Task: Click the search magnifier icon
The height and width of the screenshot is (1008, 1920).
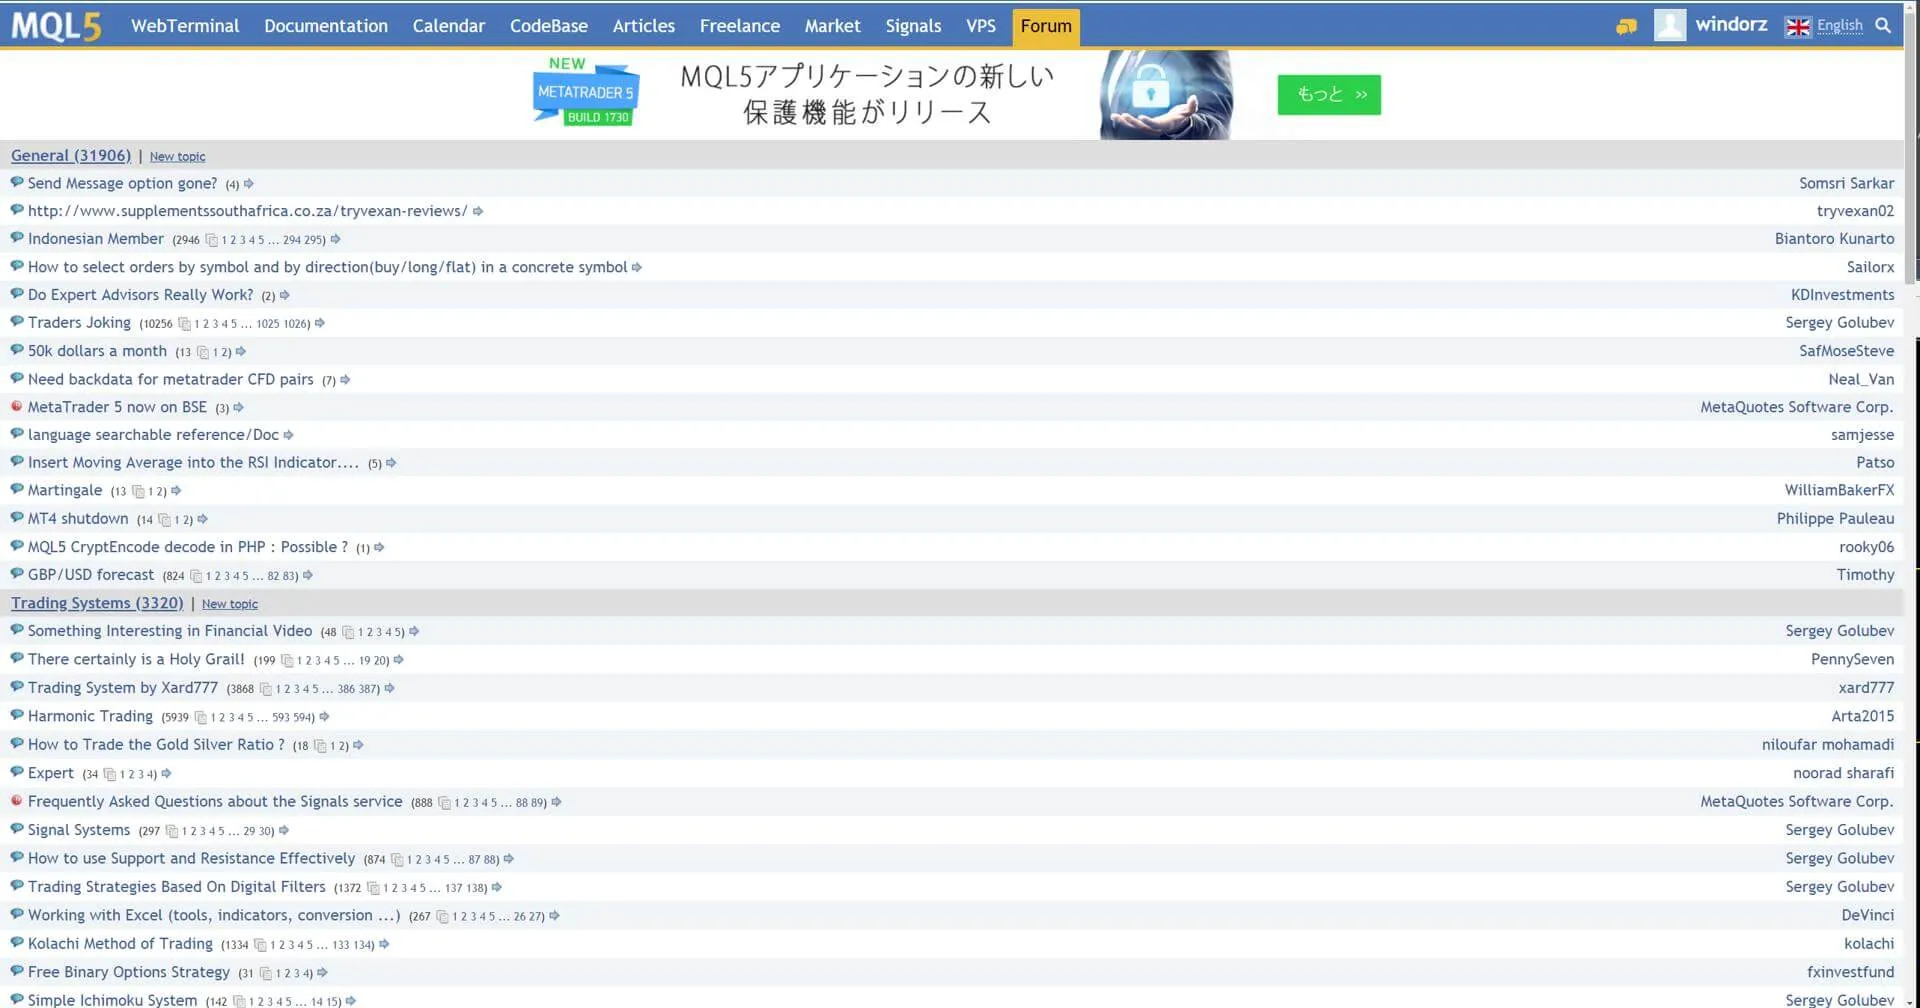Action: coord(1883,25)
